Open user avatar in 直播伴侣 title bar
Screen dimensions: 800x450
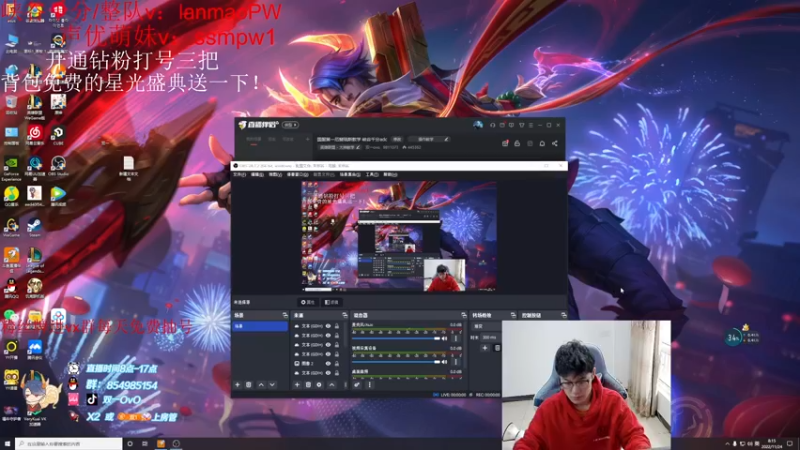478,125
